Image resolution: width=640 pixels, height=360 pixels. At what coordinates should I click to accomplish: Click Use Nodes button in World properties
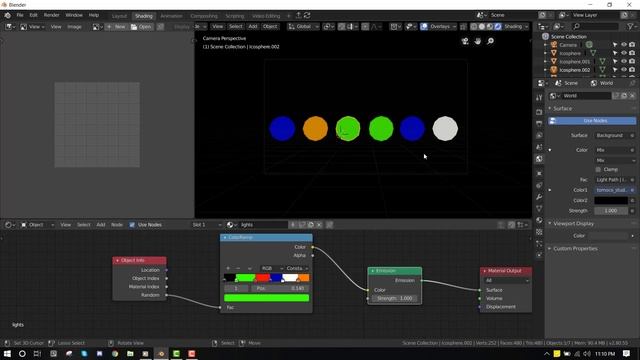[x=592, y=121]
